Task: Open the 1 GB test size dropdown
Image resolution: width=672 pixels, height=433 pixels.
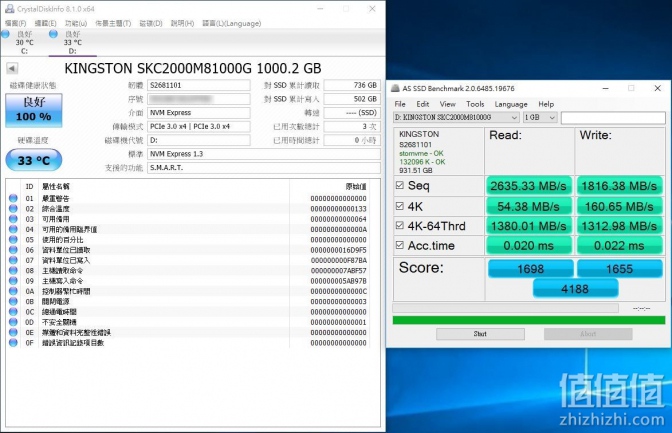Action: [540, 117]
